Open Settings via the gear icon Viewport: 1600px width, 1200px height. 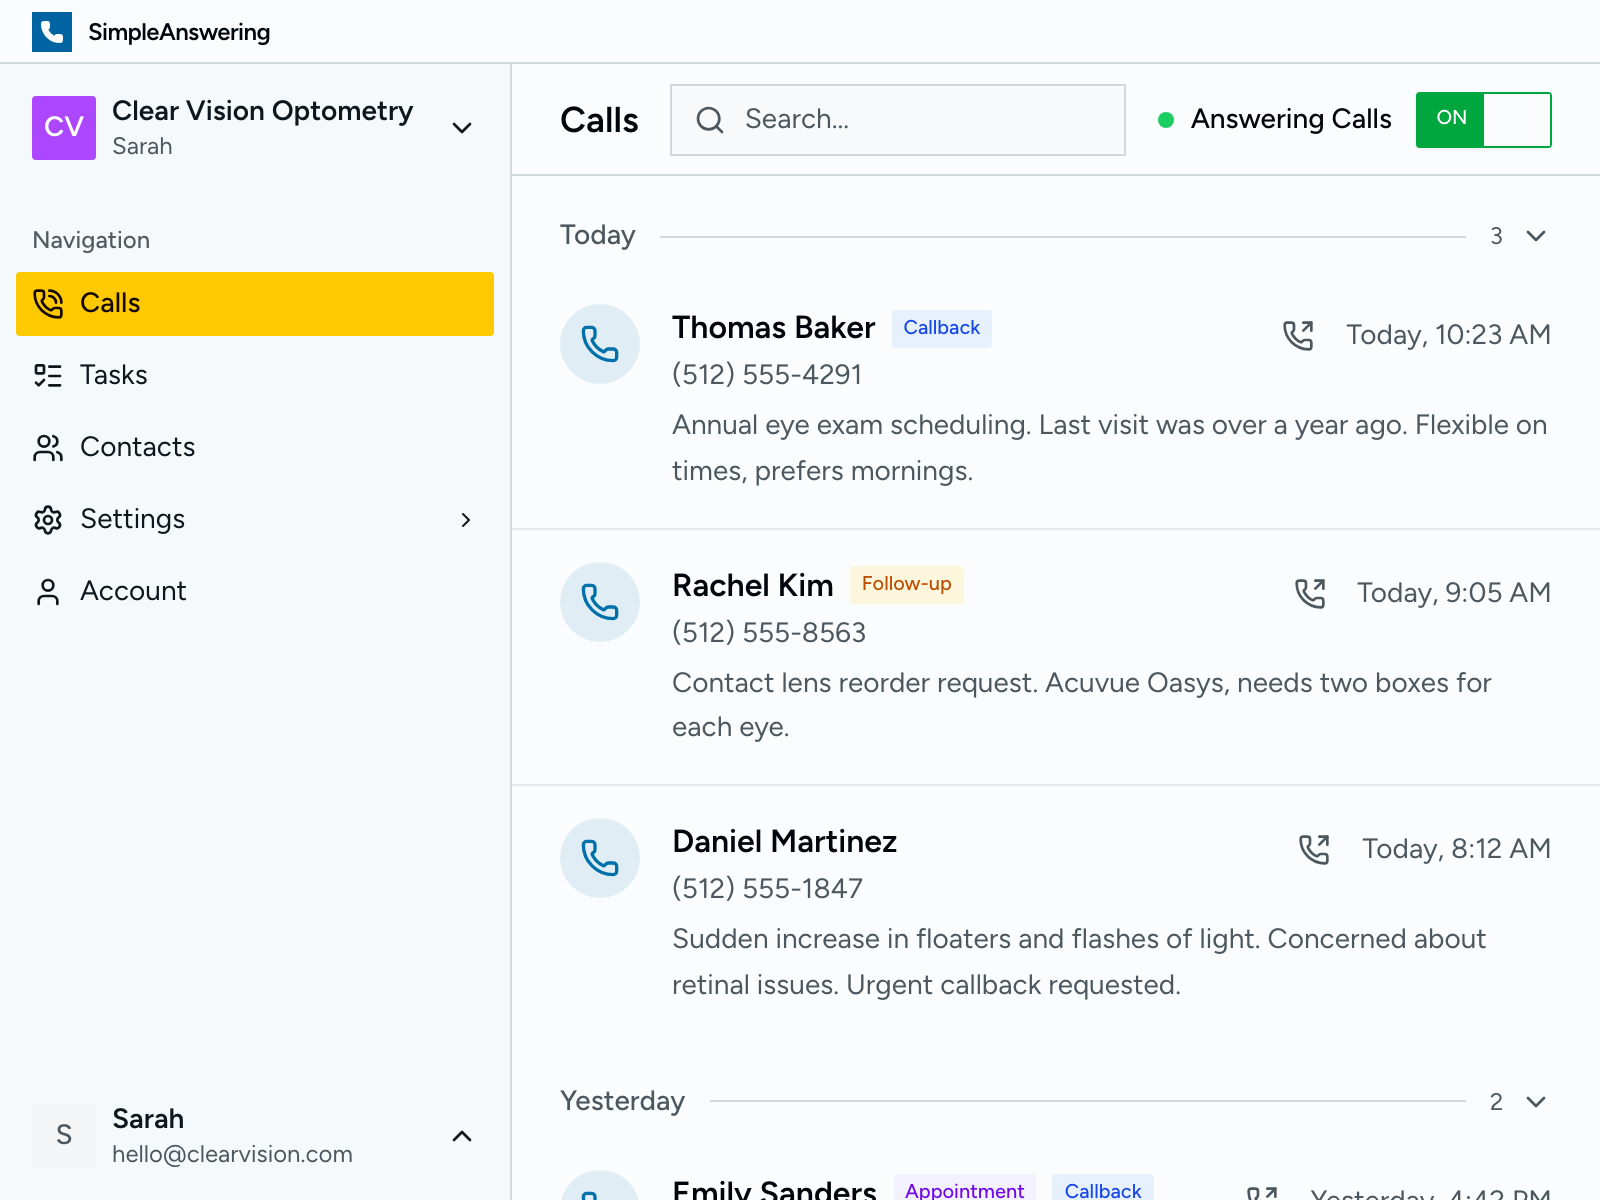pyautogui.click(x=47, y=519)
